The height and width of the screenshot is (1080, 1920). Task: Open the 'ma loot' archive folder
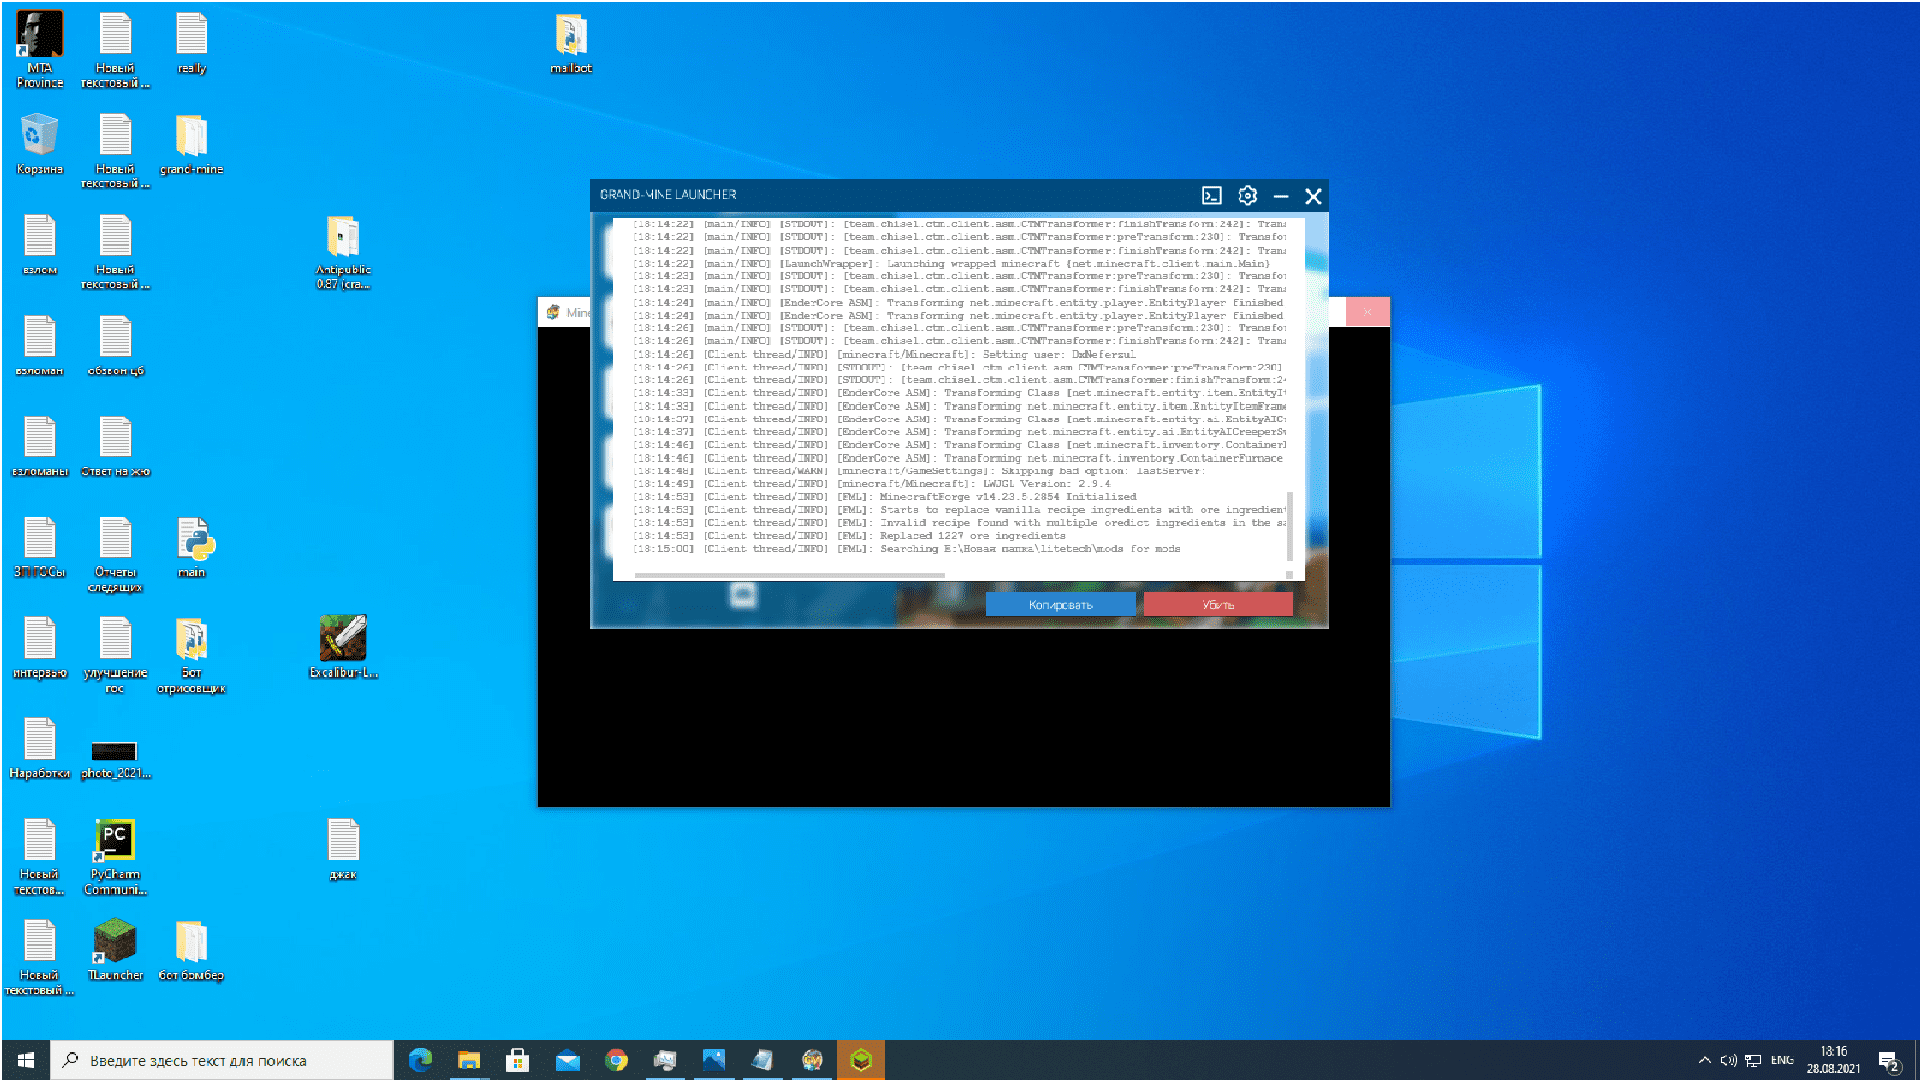point(571,45)
